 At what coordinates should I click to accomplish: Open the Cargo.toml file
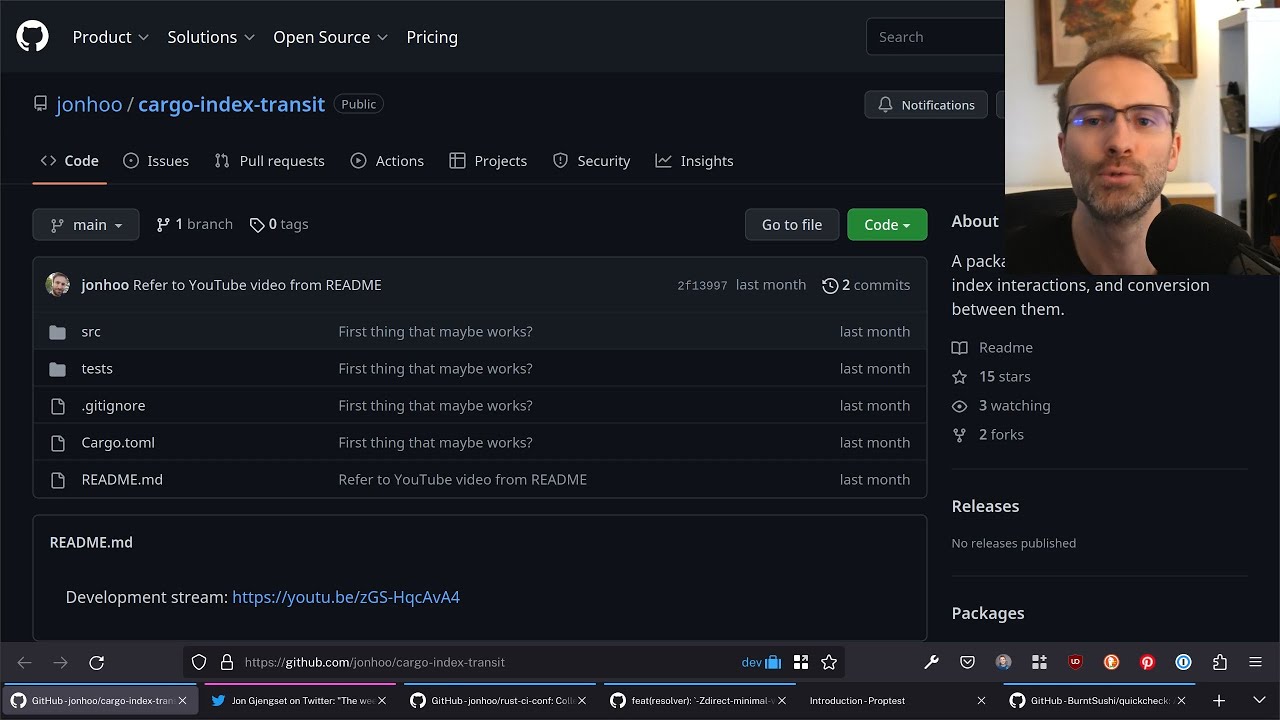coord(118,443)
